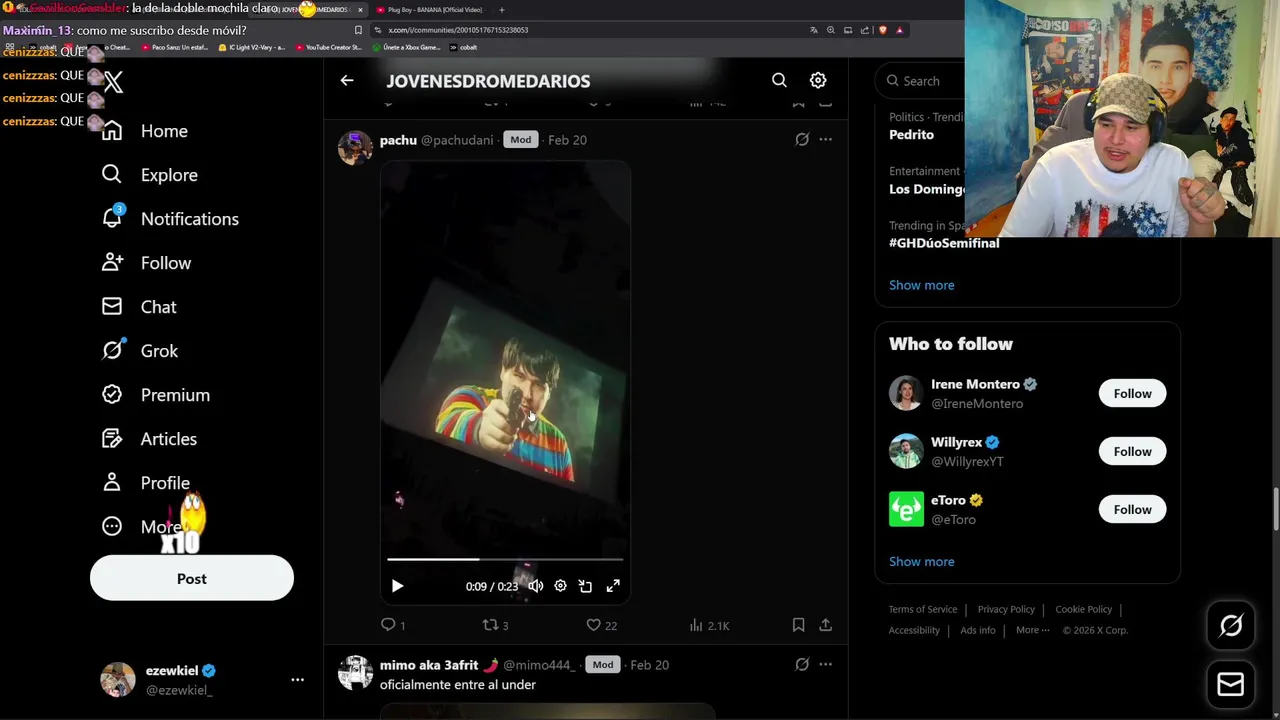
Task: Open mimo aka 3afrit's avatar
Action: click(355, 672)
